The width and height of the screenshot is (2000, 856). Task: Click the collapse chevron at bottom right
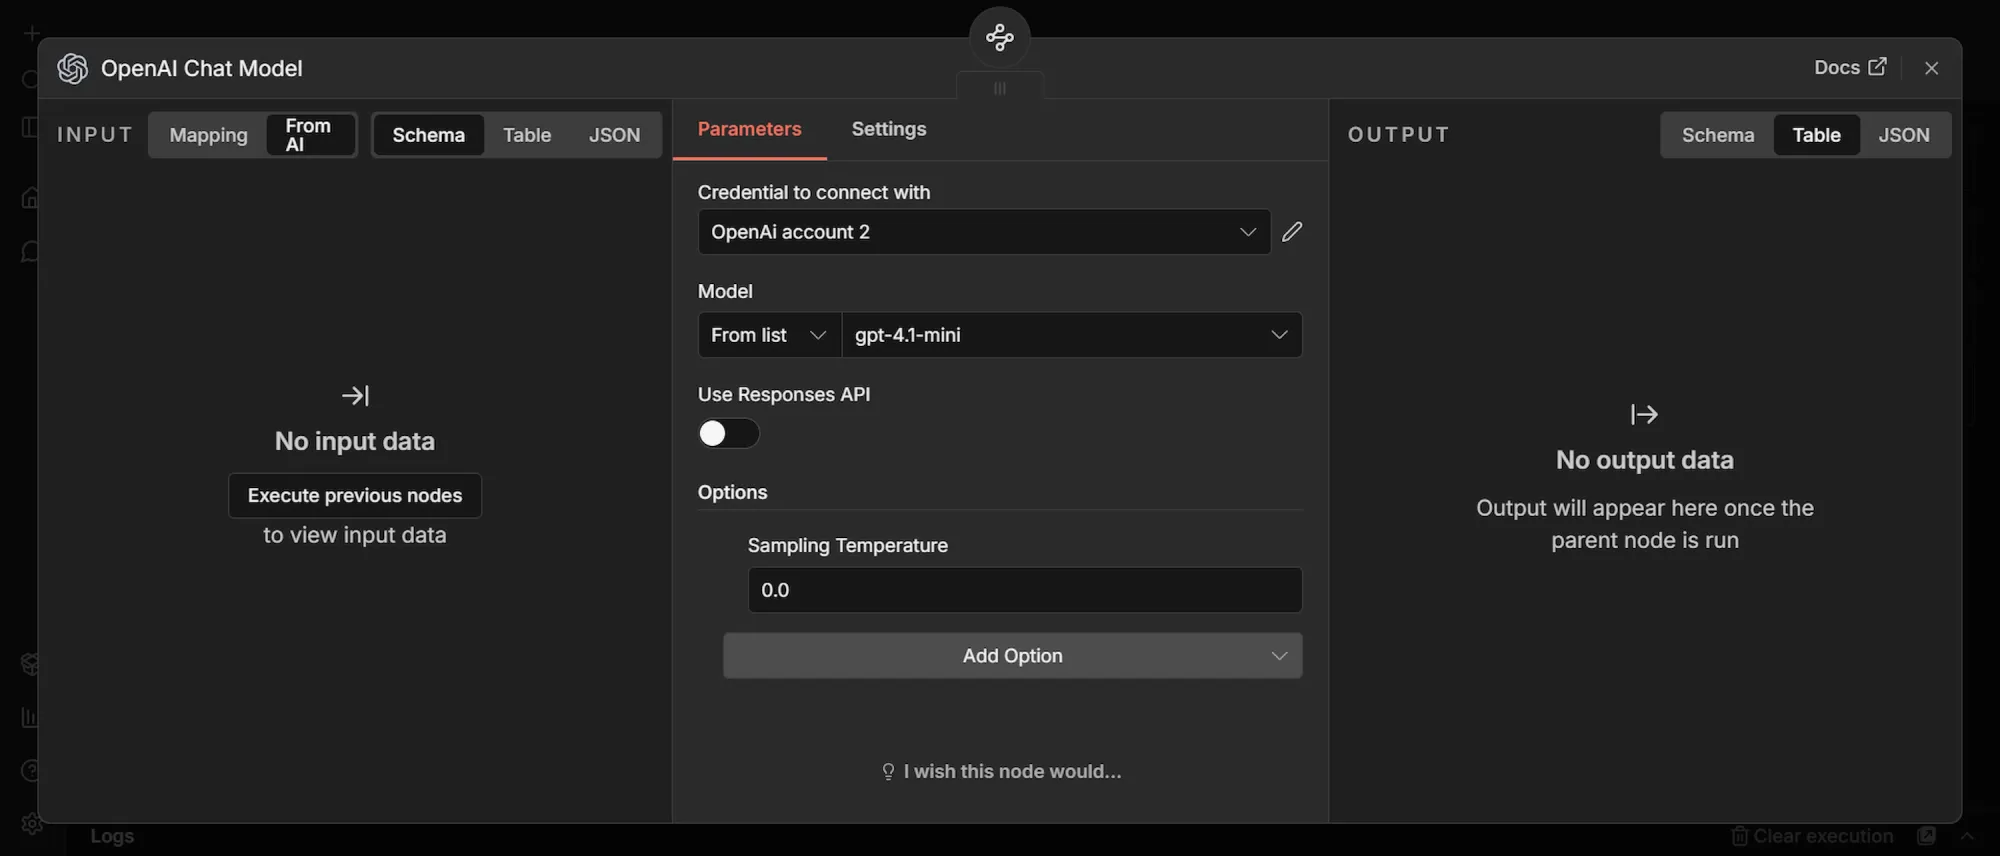(1967, 836)
